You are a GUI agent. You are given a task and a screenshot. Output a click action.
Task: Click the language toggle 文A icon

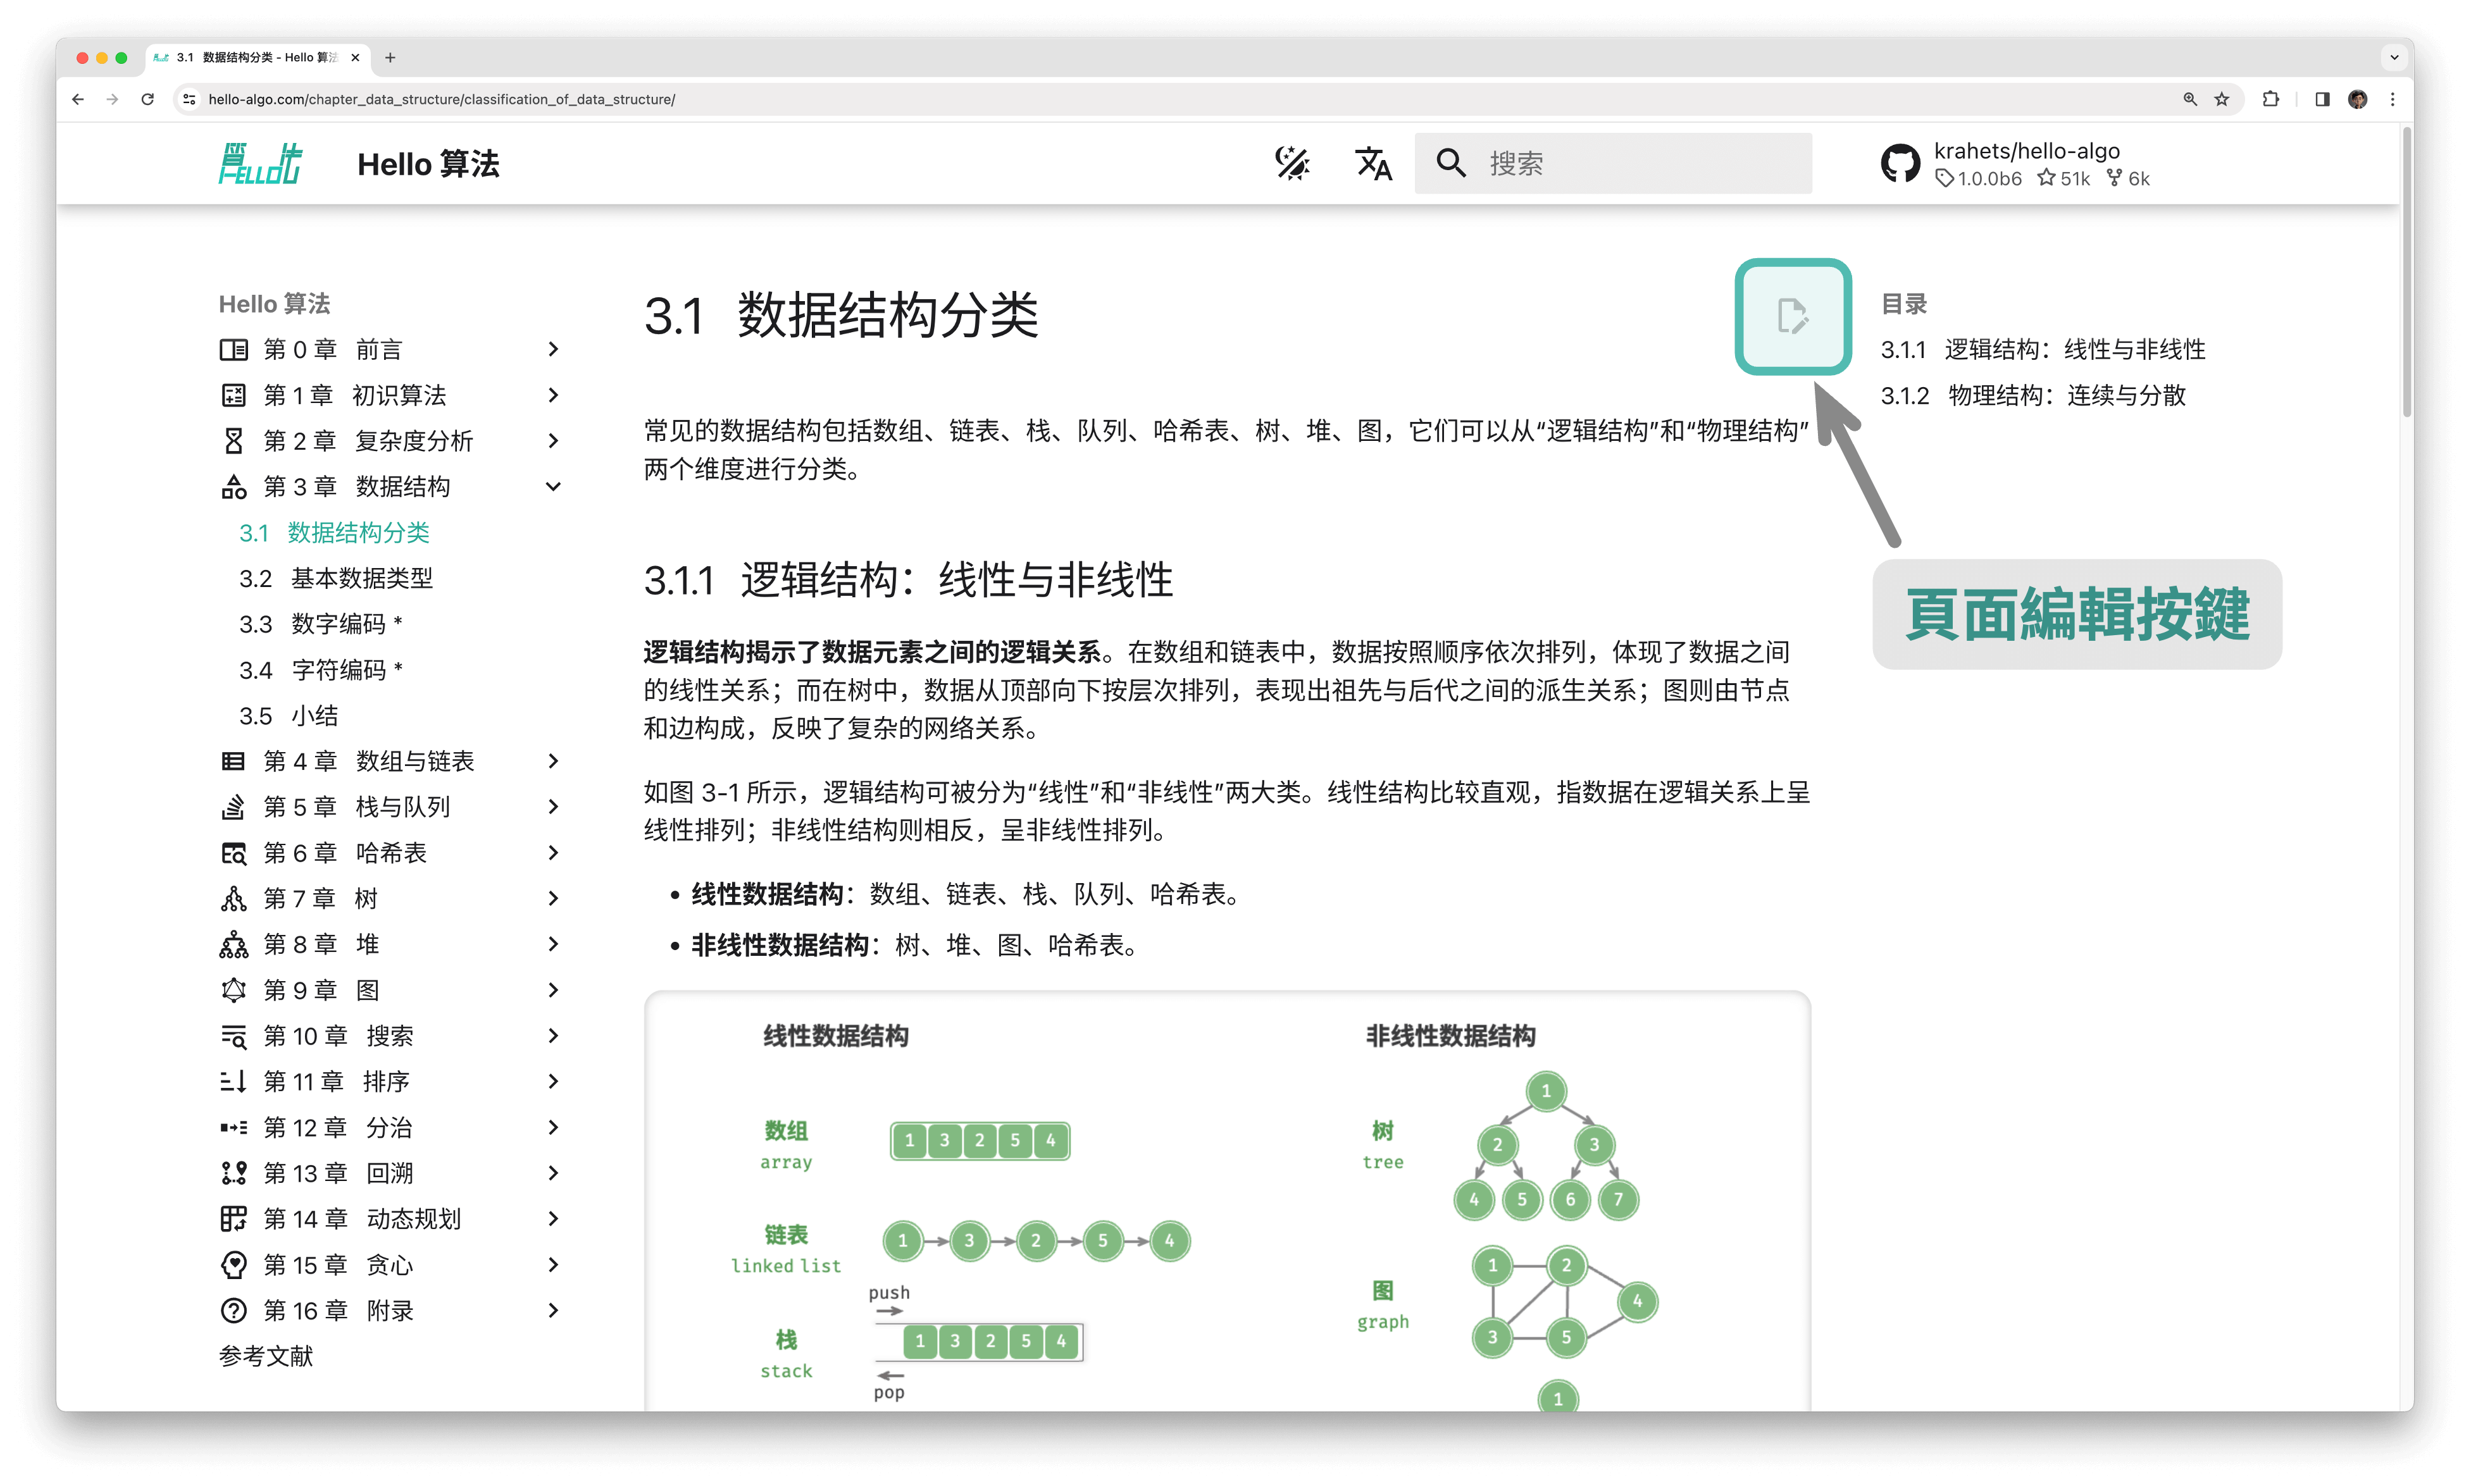point(1375,163)
